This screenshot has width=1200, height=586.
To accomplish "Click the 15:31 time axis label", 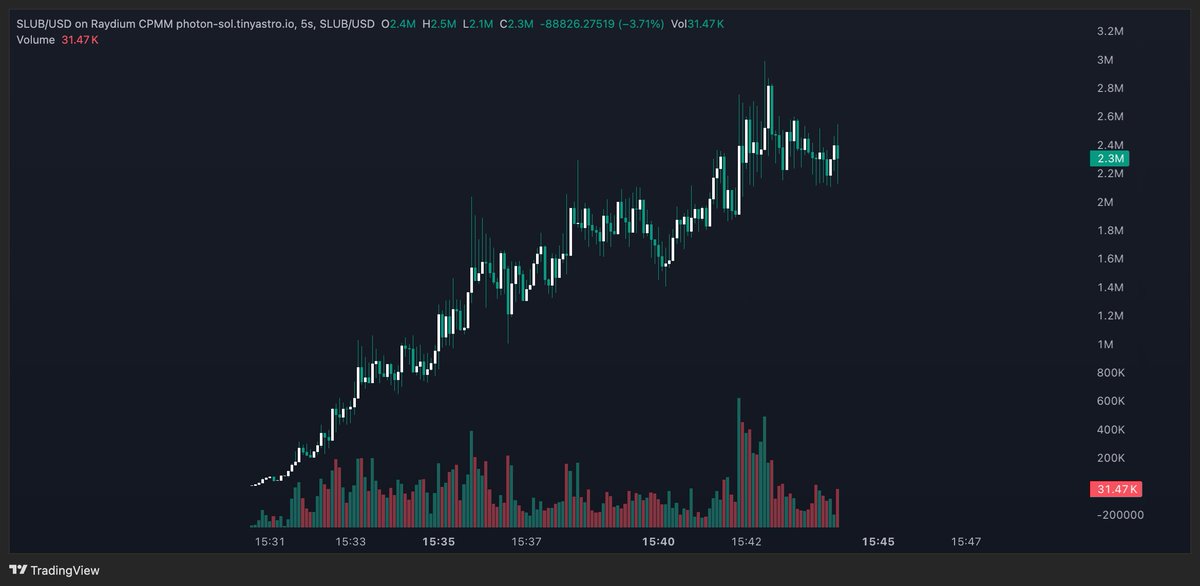I will pyautogui.click(x=270, y=541).
